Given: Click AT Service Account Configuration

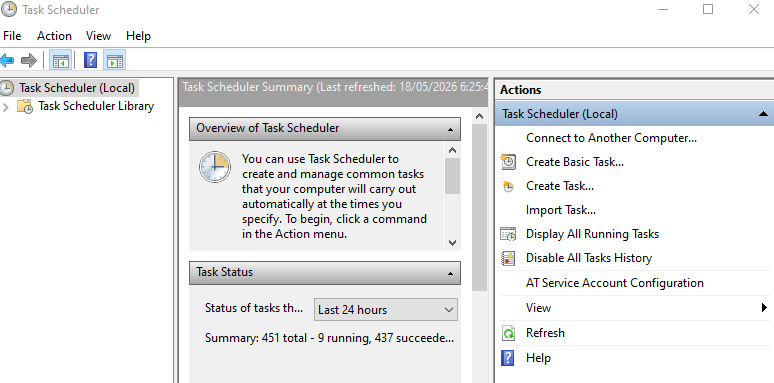Looking at the screenshot, I should [615, 283].
